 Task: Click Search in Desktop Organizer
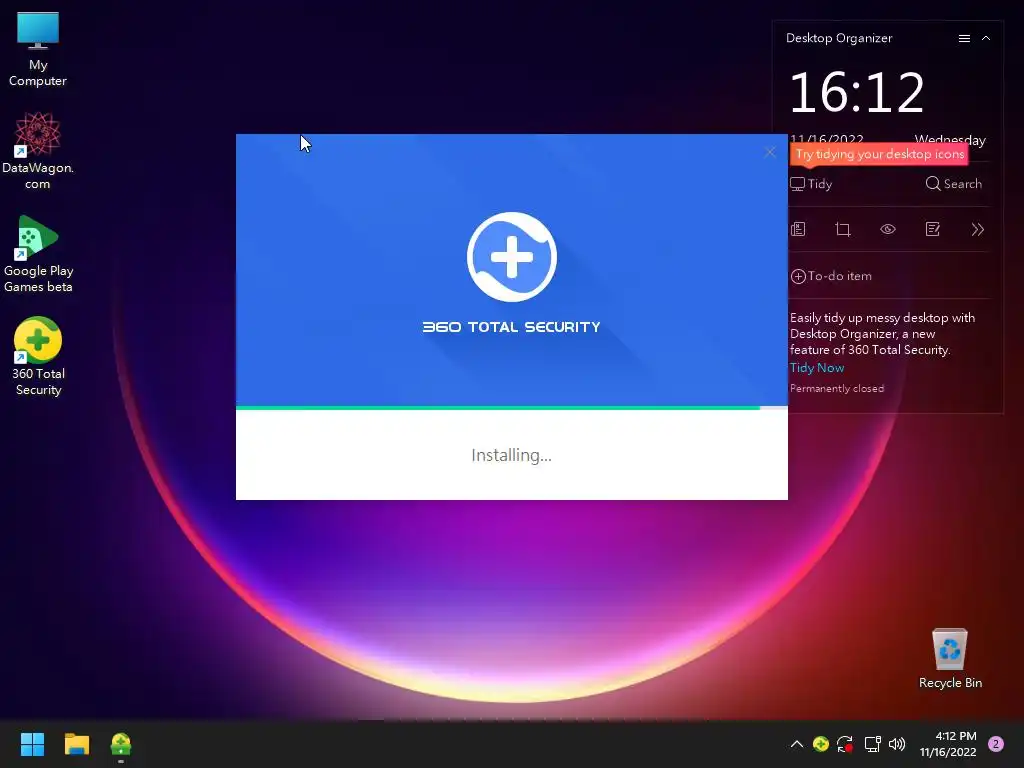coord(953,184)
